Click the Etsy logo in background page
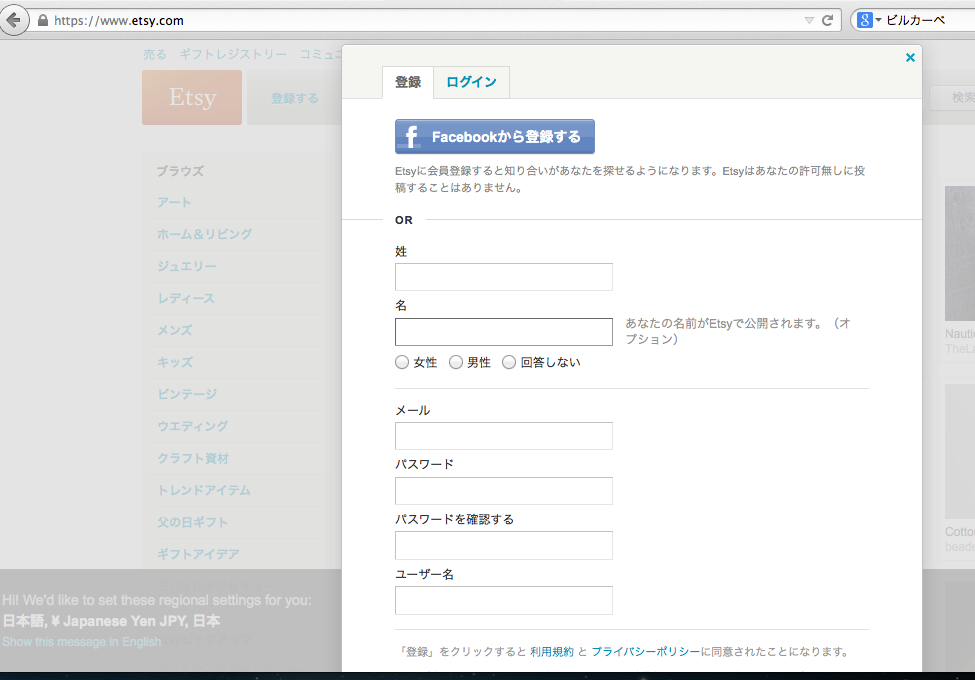The width and height of the screenshot is (975, 680). click(192, 98)
